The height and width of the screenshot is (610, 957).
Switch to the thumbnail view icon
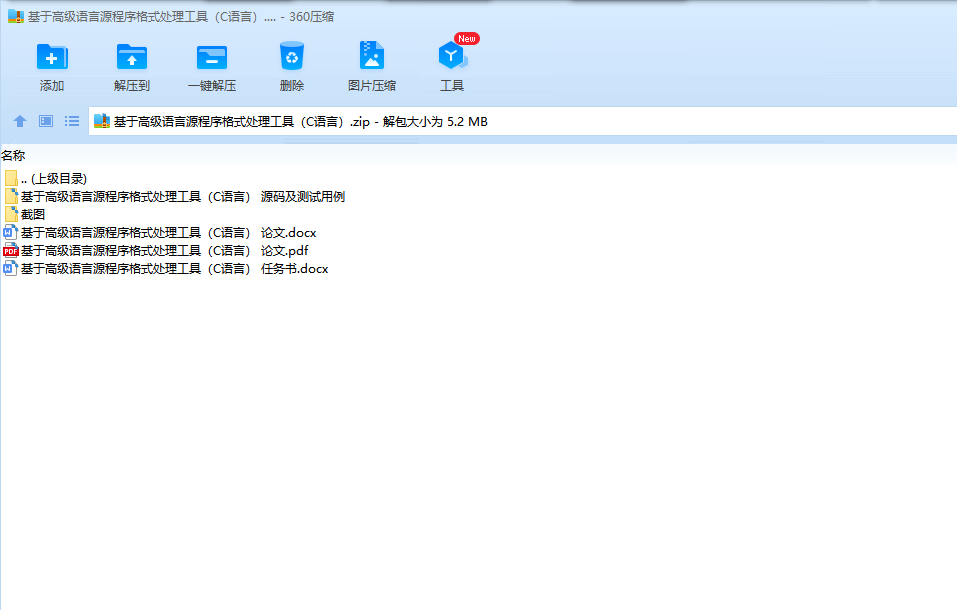(x=46, y=121)
